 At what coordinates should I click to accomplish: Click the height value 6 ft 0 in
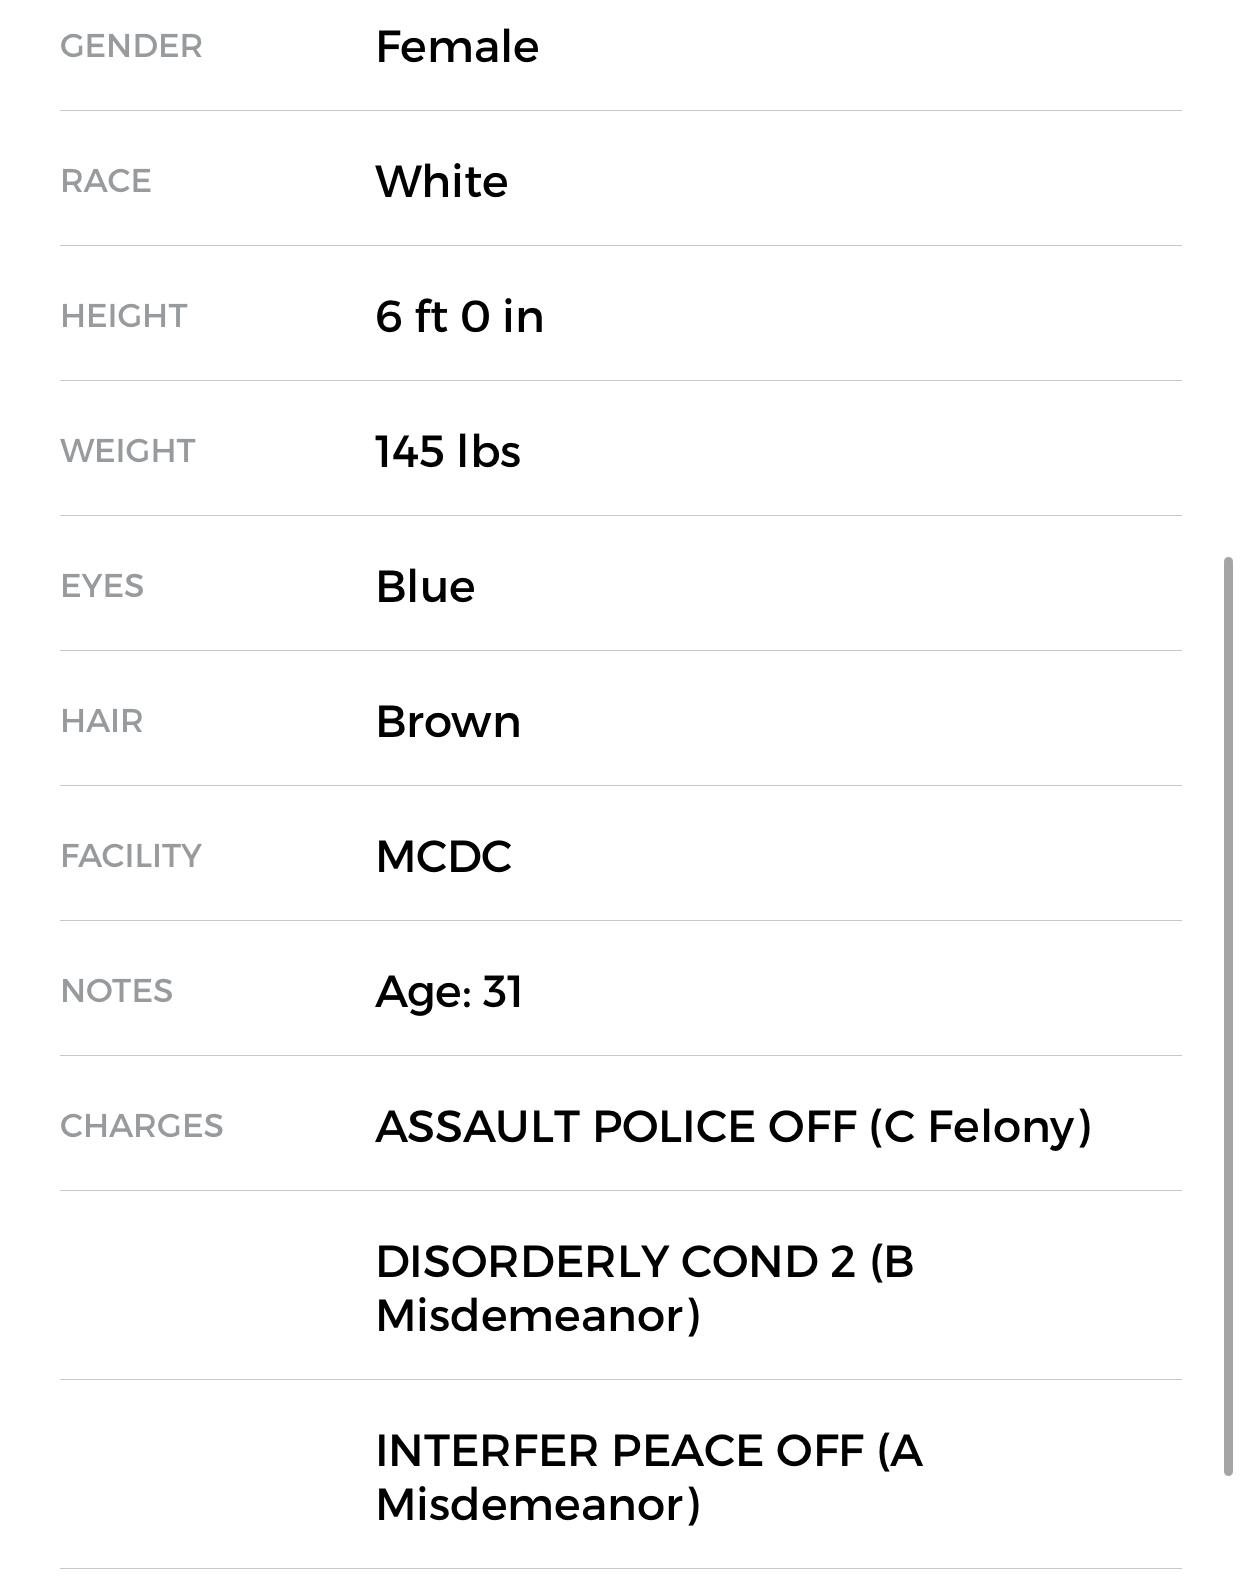[459, 317]
